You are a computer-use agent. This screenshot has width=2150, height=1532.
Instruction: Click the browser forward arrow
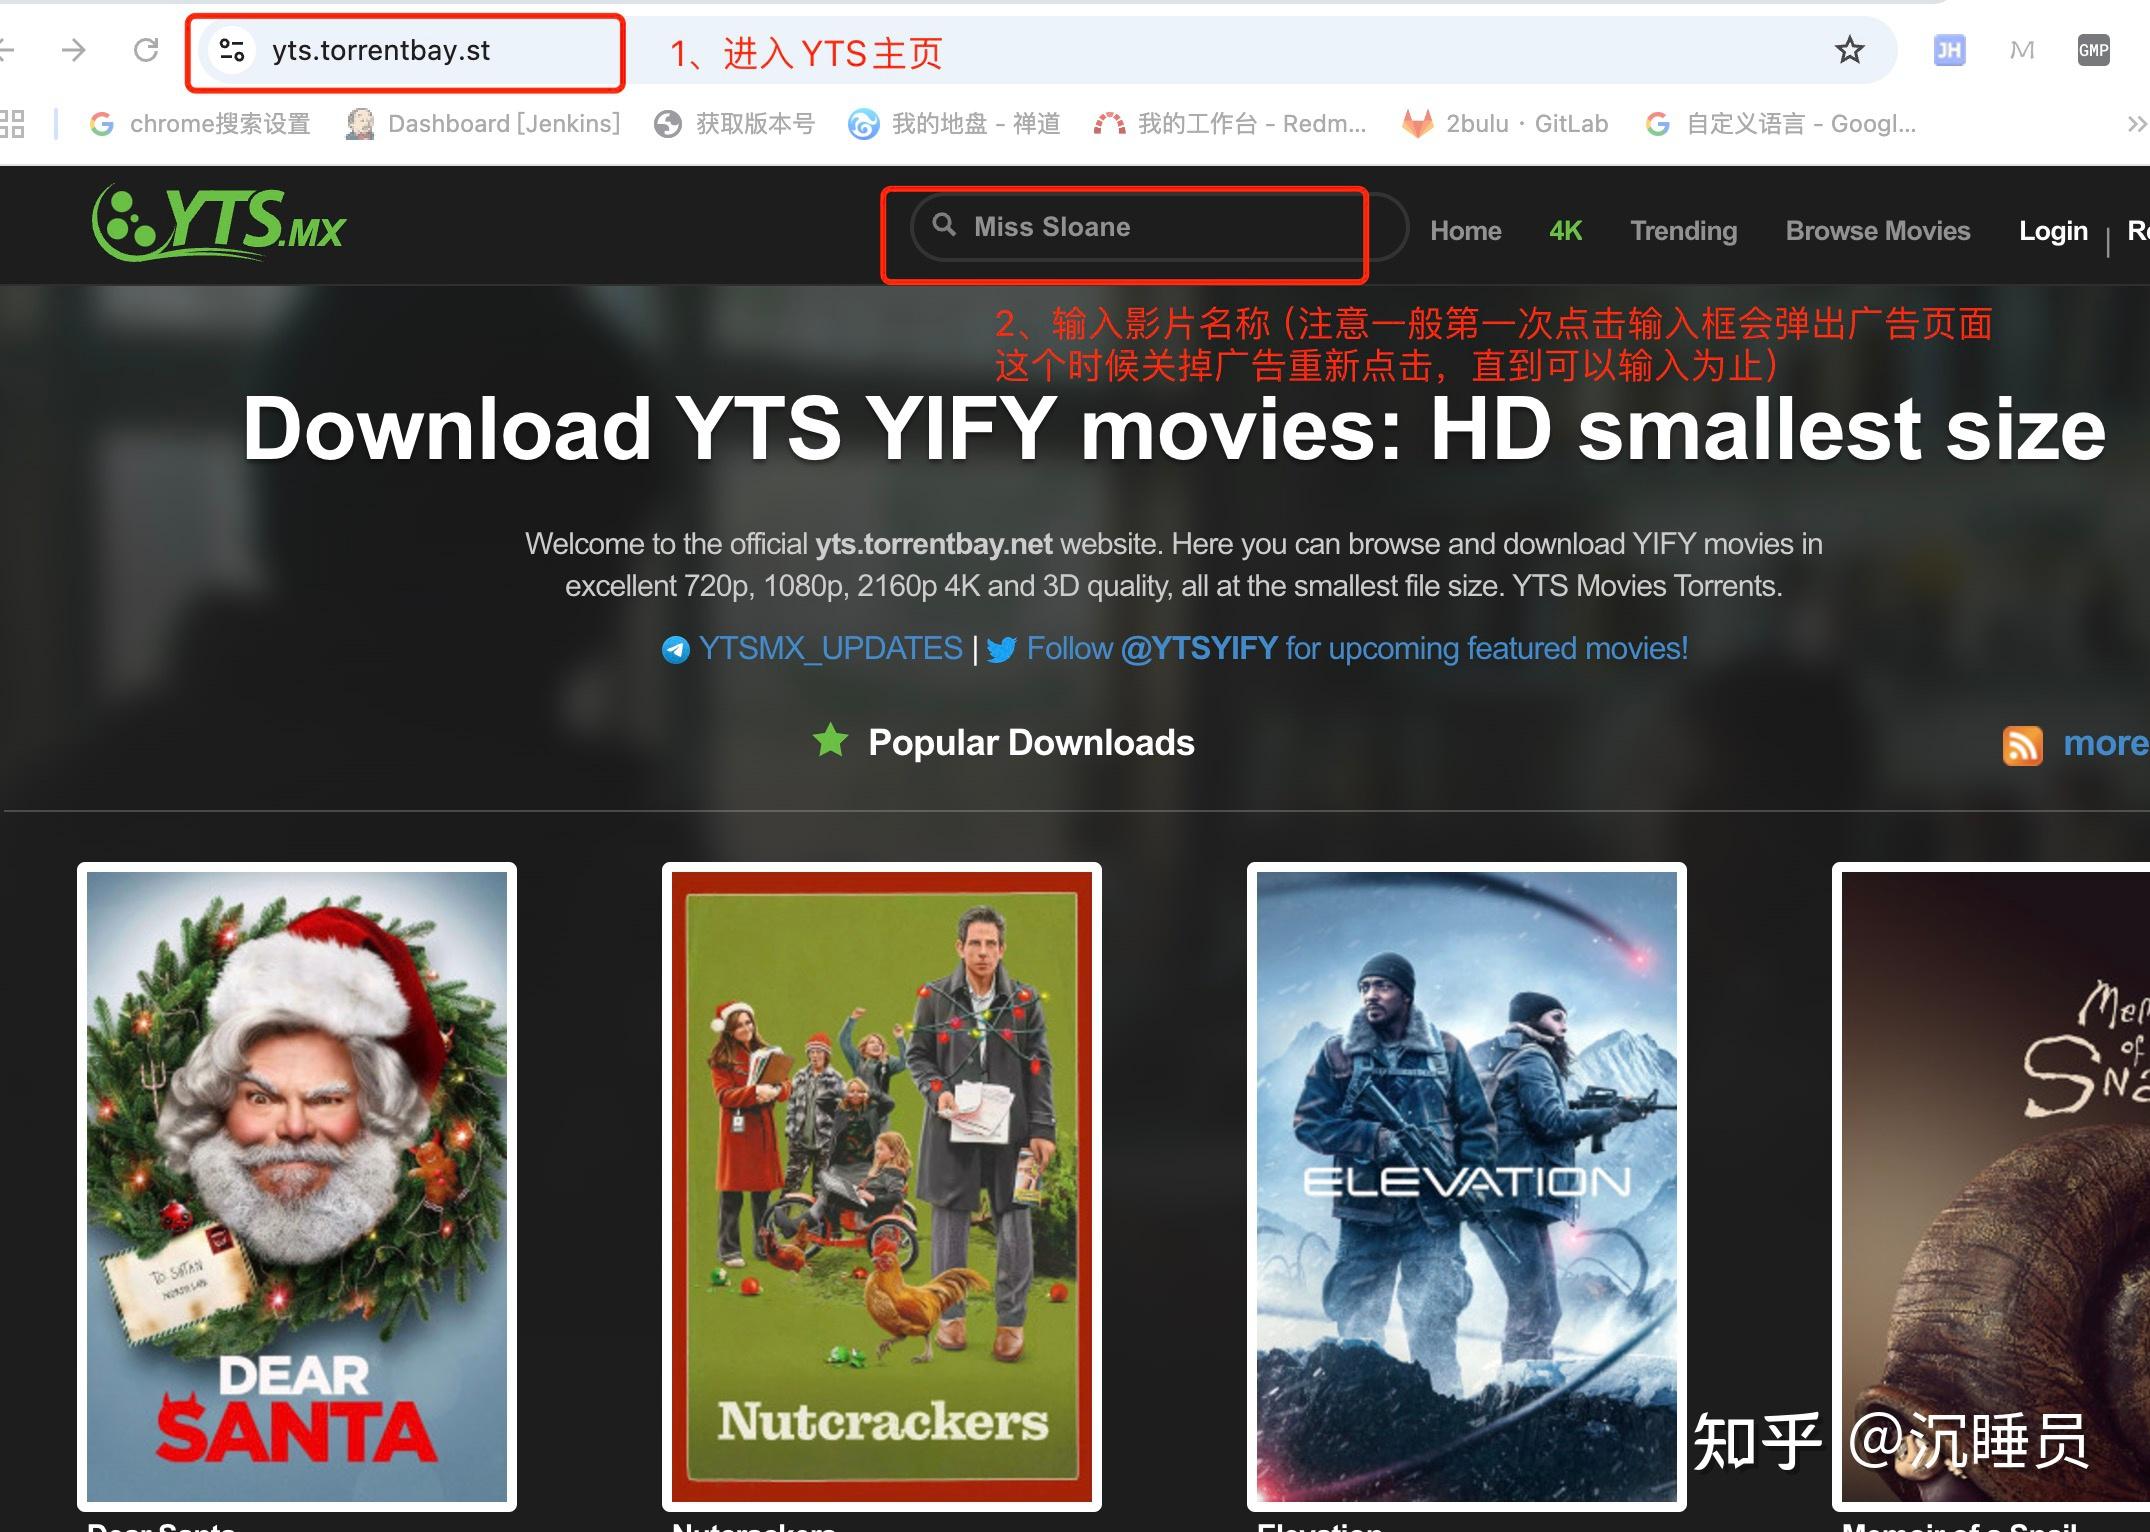74,50
